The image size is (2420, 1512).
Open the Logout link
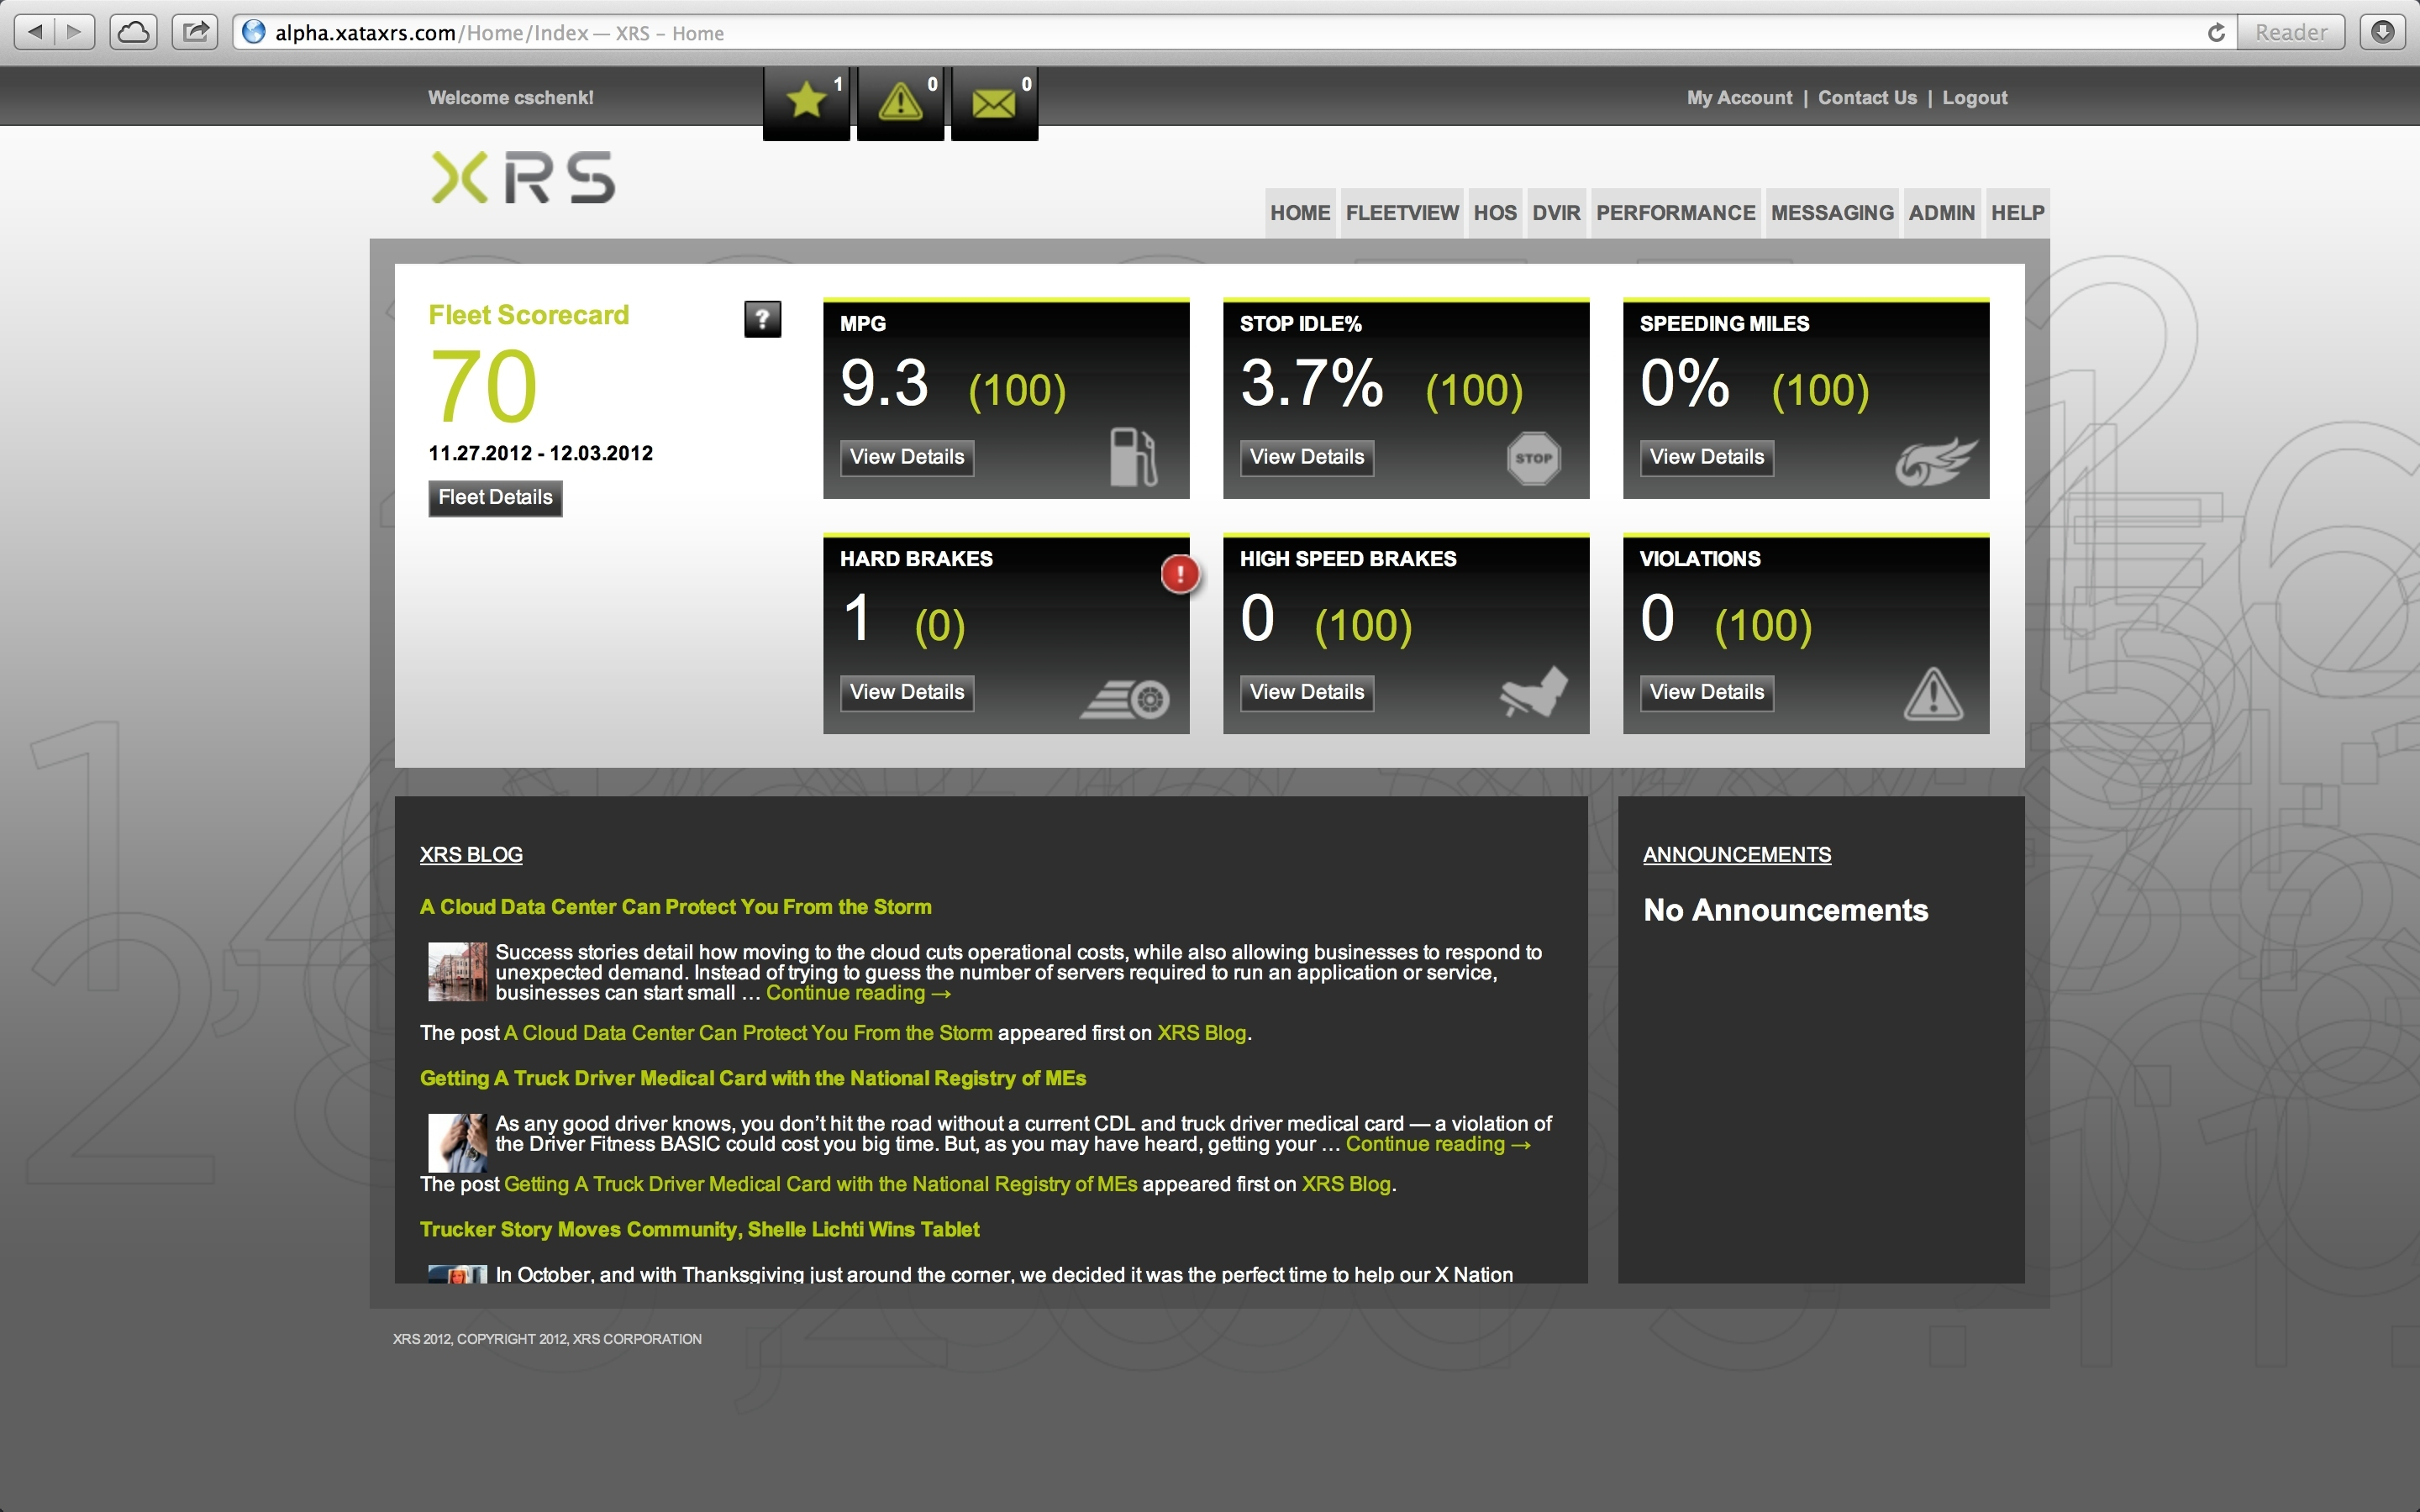[x=1975, y=97]
